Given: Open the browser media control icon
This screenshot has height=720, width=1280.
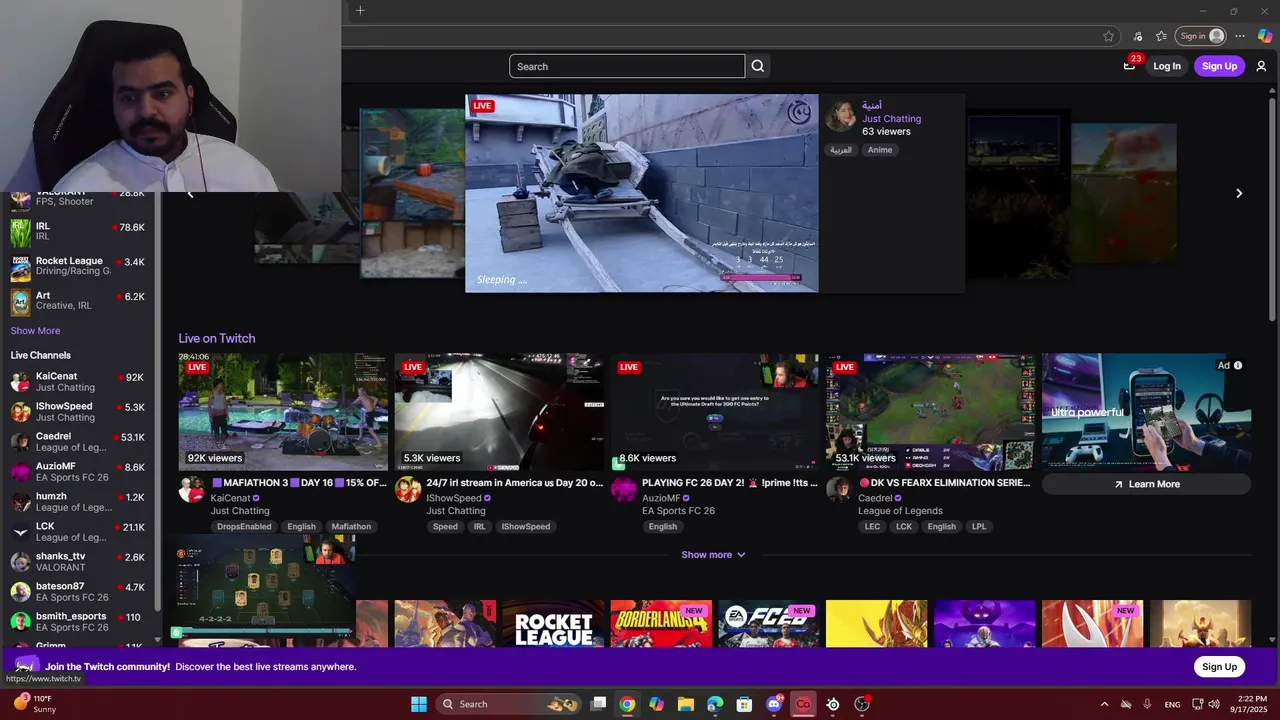Looking at the screenshot, I should [1138, 36].
